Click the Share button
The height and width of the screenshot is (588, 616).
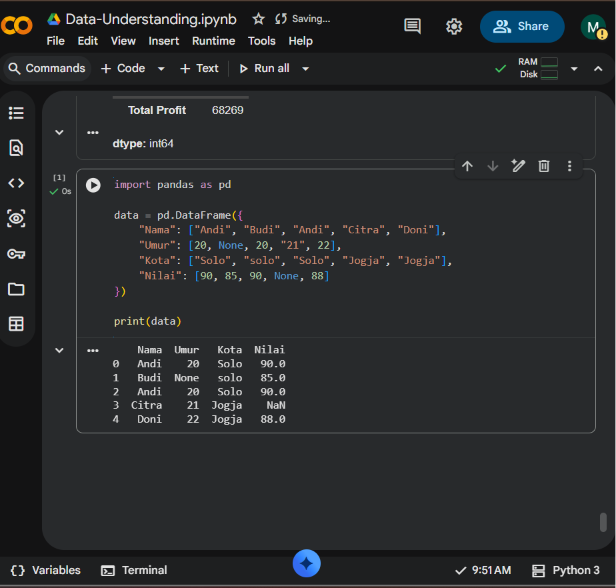coord(522,26)
